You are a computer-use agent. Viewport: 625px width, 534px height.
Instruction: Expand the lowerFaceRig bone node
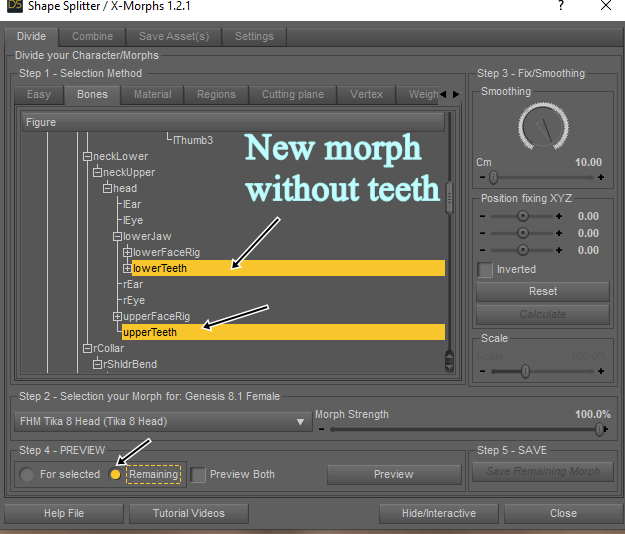[127, 253]
